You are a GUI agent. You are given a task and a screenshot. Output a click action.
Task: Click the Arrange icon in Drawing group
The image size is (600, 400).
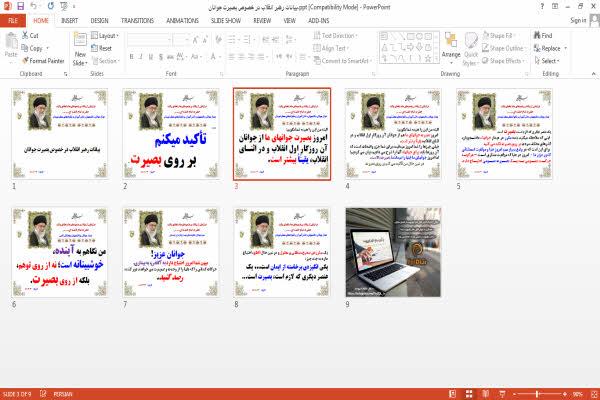point(451,41)
